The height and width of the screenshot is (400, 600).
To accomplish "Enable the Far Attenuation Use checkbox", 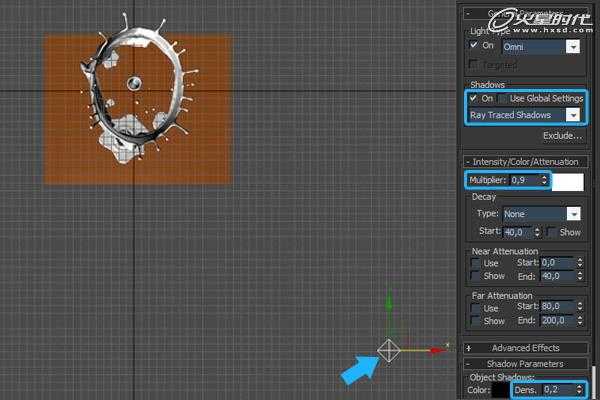I will [x=476, y=308].
